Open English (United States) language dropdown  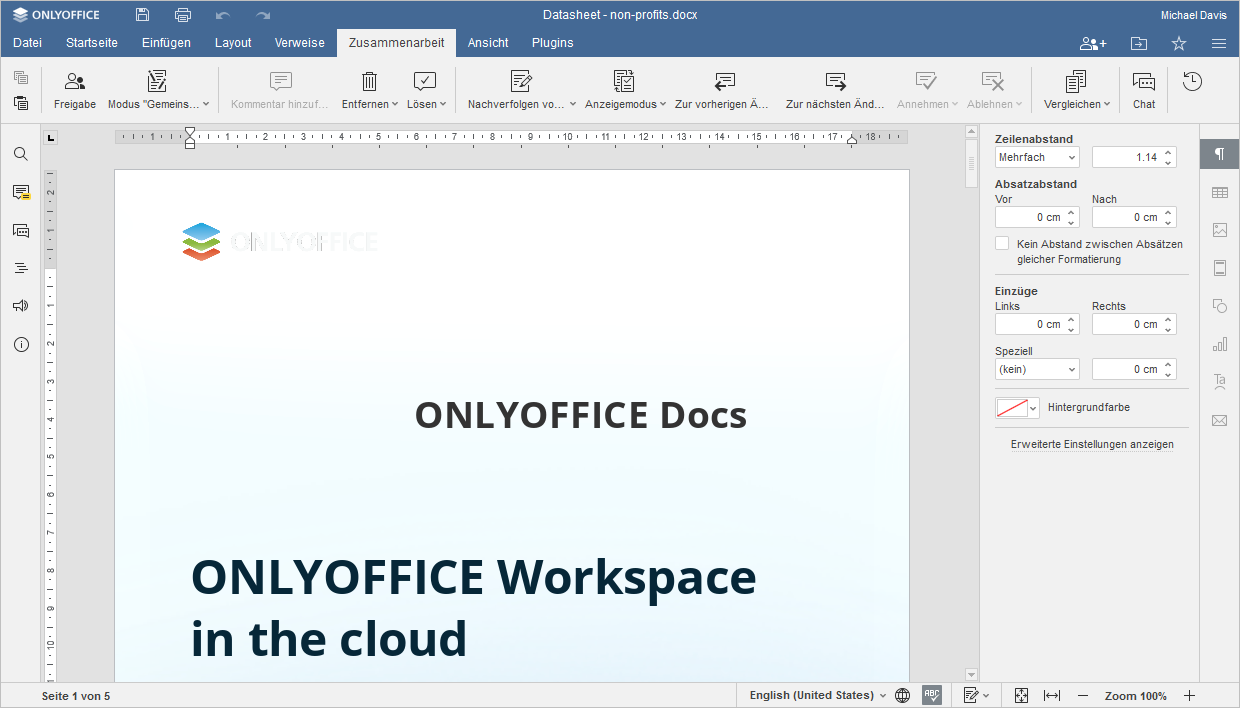(818, 695)
